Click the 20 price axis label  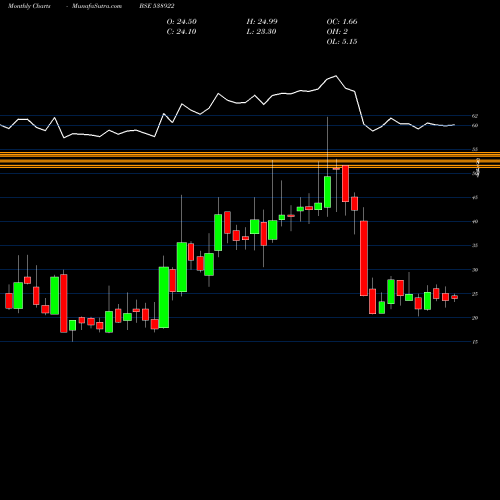tap(475, 318)
